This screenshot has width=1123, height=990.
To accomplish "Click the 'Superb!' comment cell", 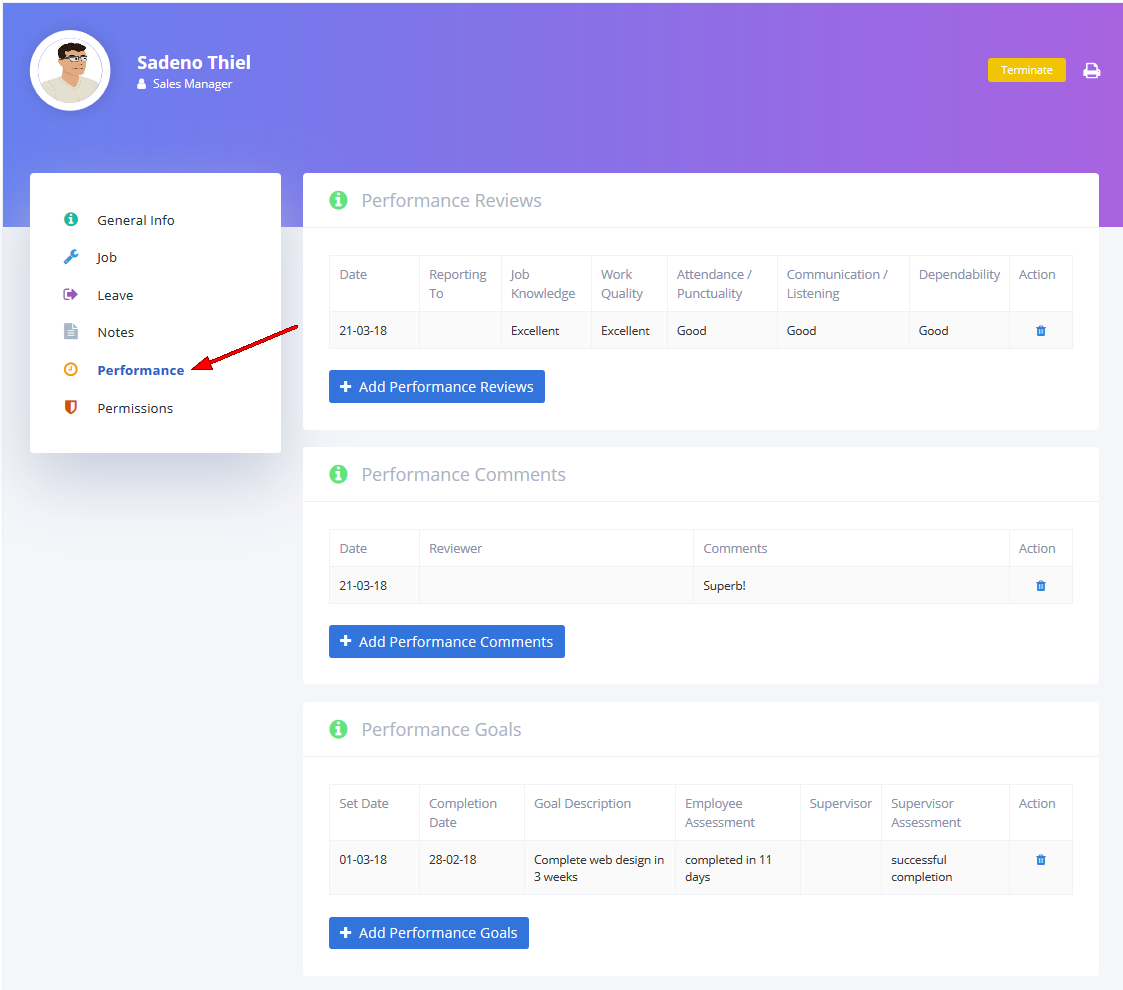I will point(851,586).
